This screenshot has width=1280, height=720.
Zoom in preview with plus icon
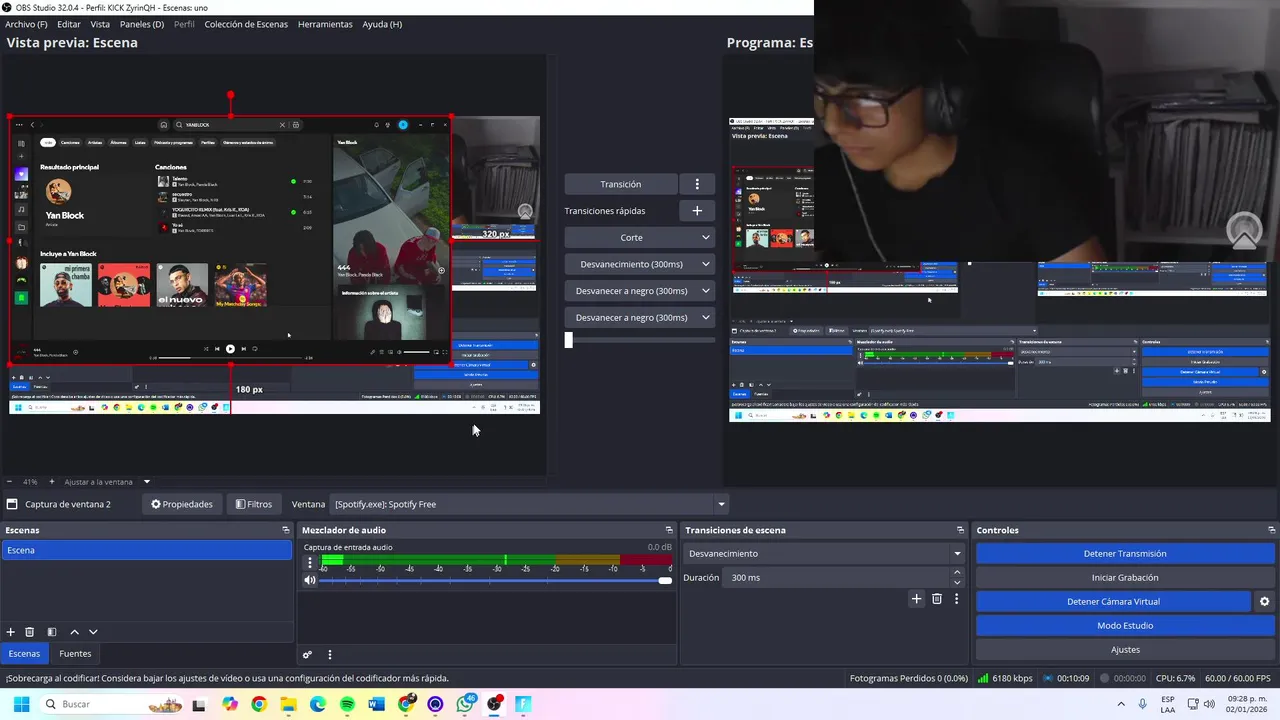click(52, 482)
